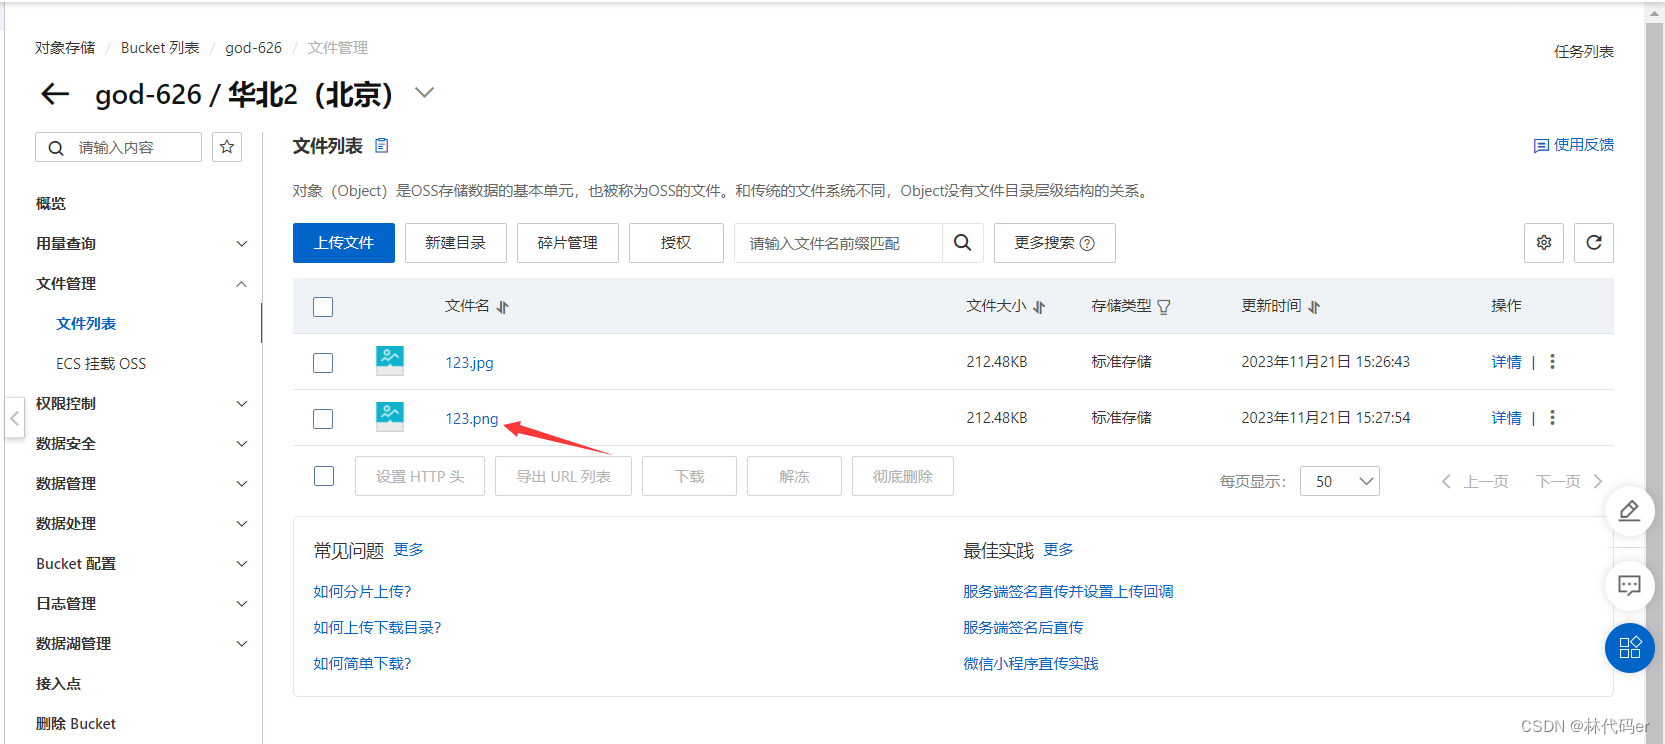Expand 数据处理 menu
Image resolution: width=1665 pixels, height=744 pixels.
pos(241,524)
